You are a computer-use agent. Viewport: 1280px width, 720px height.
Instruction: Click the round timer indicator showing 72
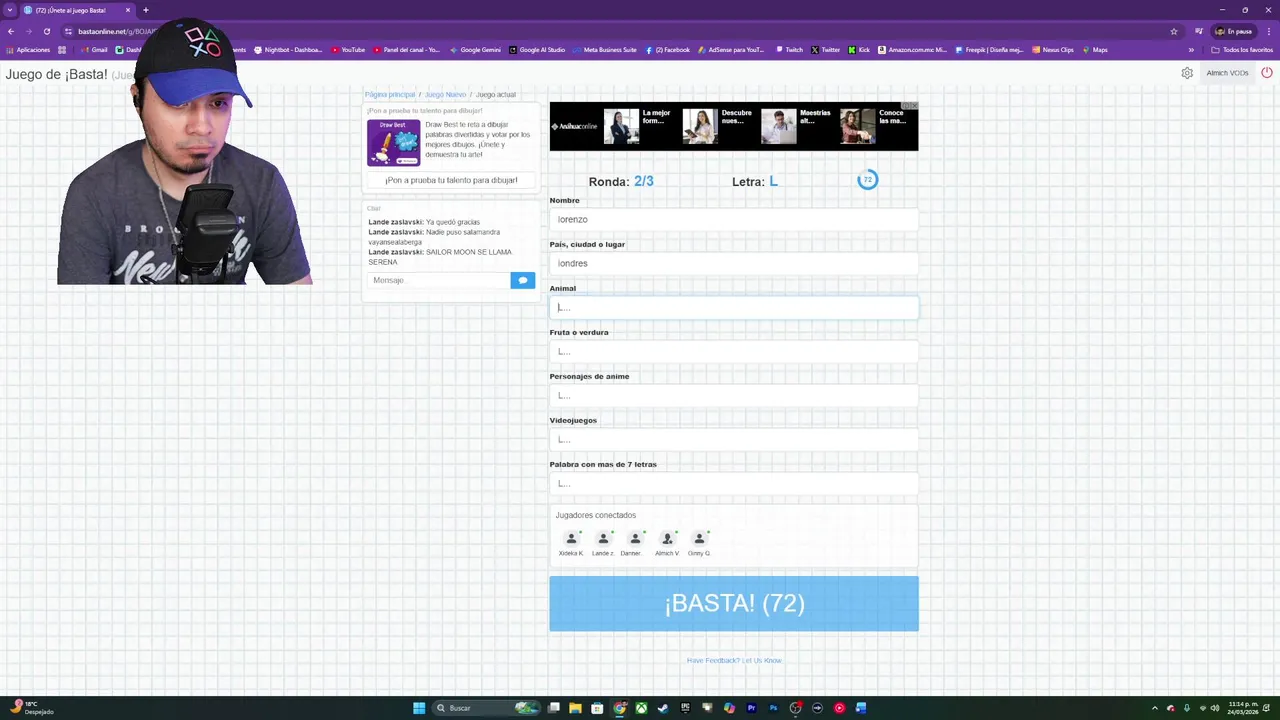point(867,180)
